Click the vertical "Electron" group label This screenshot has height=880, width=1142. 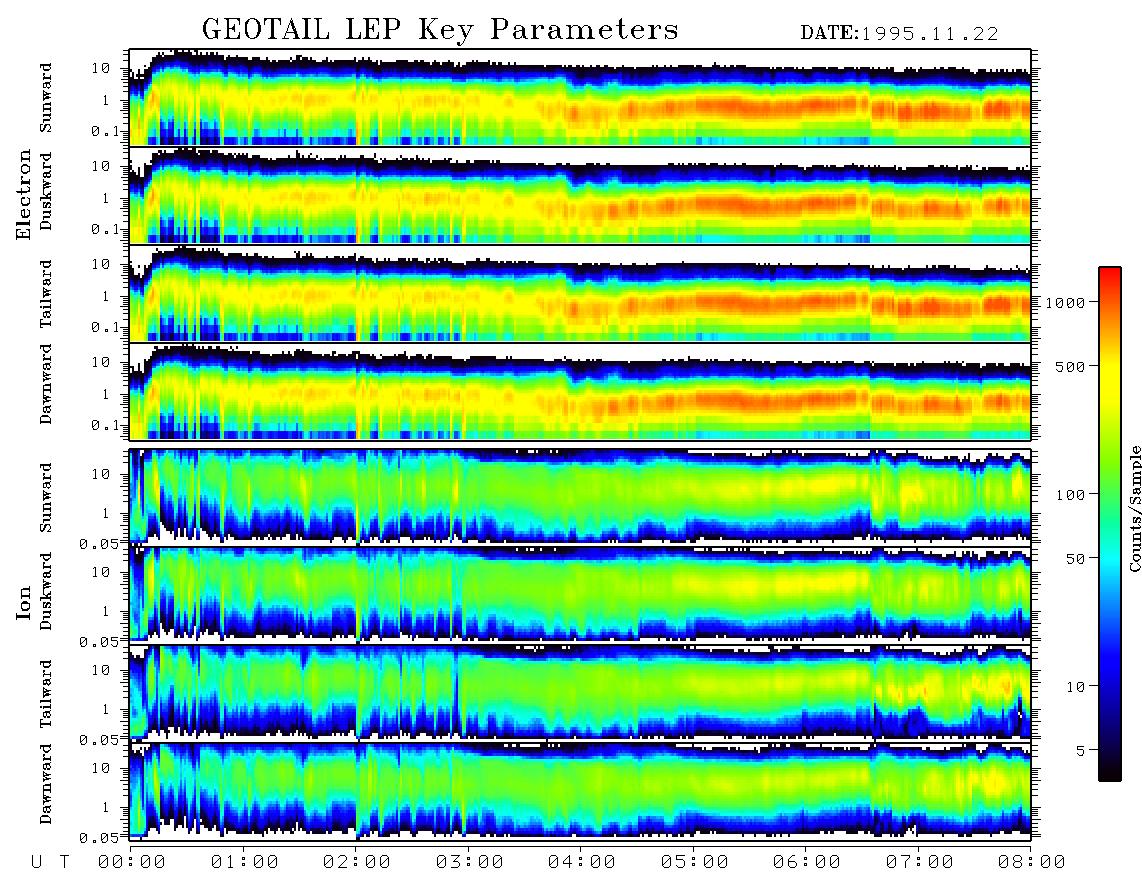pyautogui.click(x=24, y=195)
